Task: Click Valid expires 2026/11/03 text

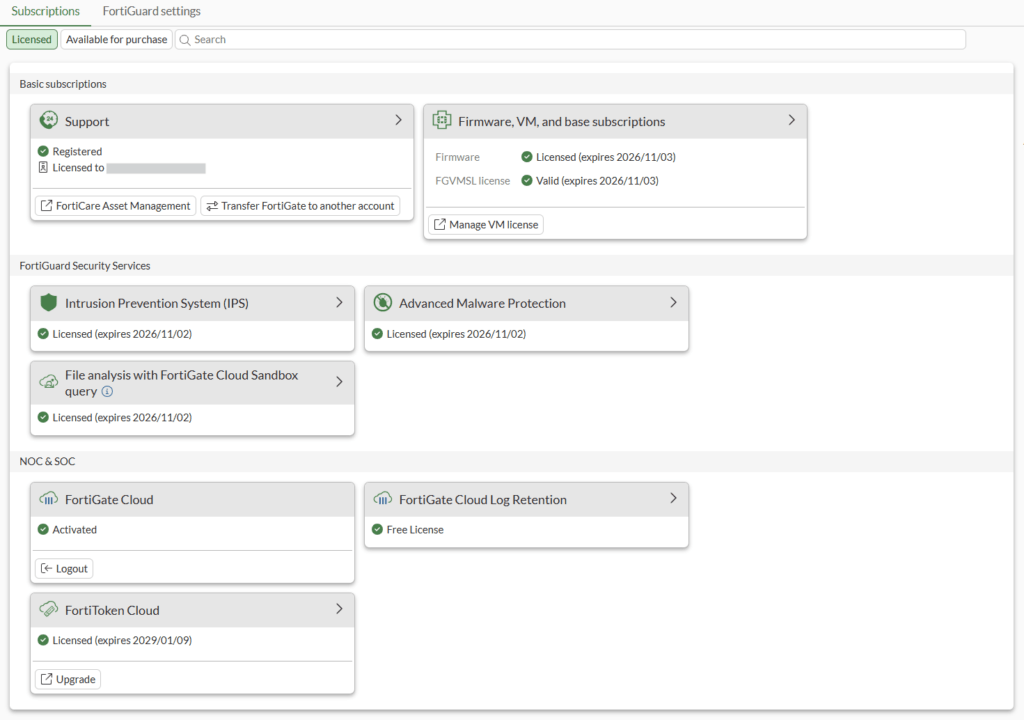Action: pos(597,180)
